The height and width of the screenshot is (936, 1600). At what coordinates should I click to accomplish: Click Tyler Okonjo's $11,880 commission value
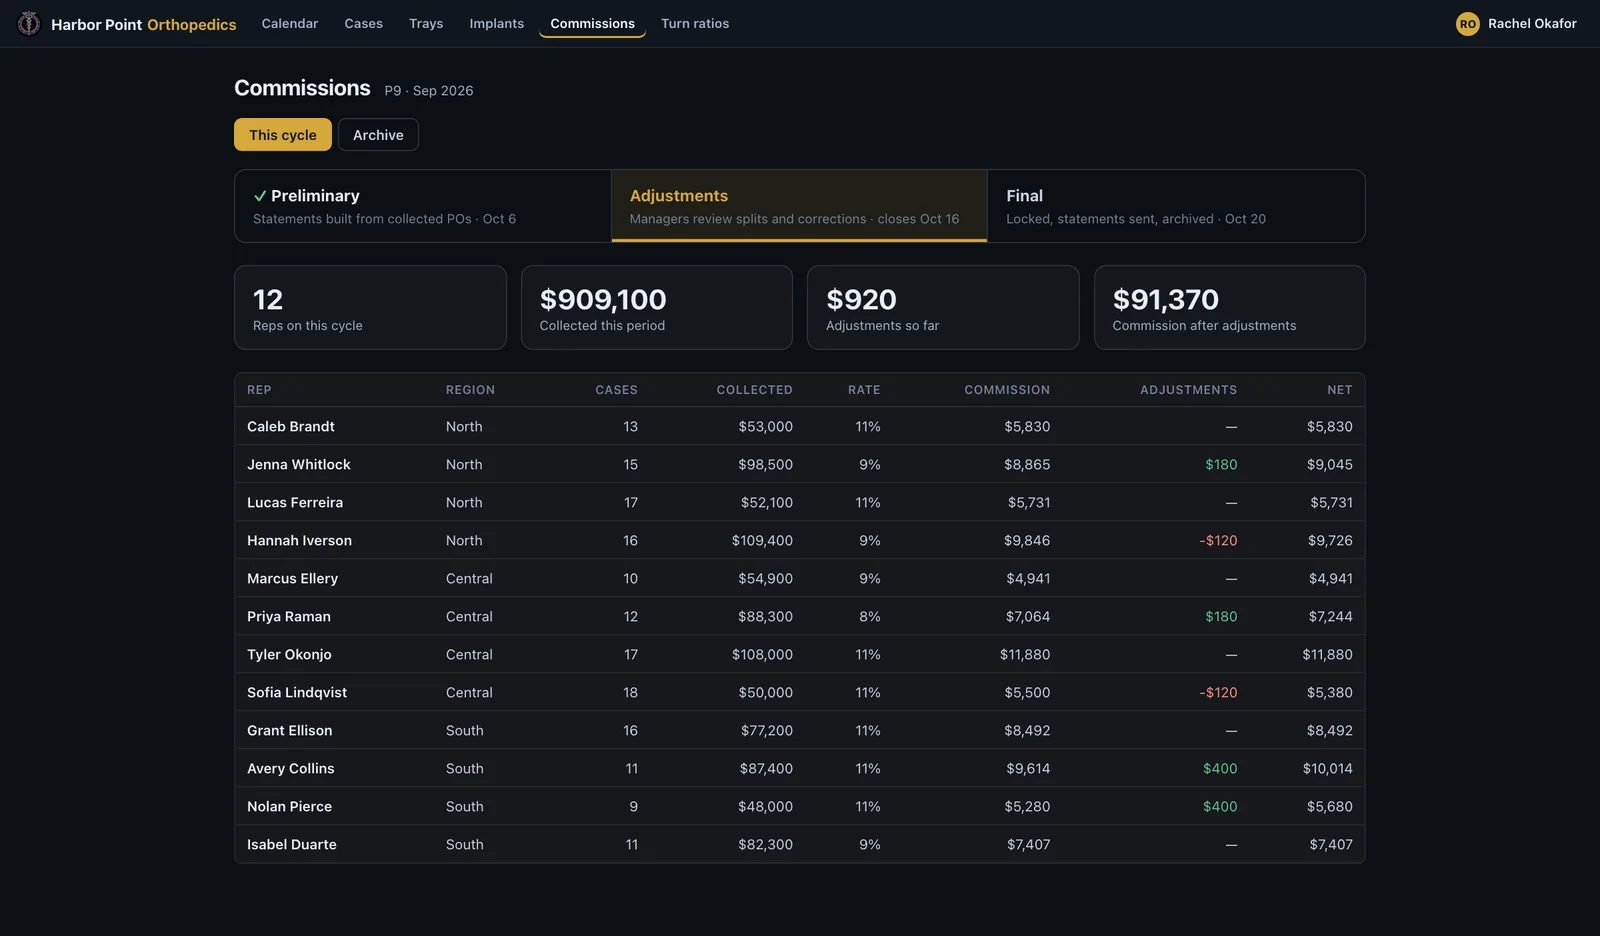(1025, 654)
